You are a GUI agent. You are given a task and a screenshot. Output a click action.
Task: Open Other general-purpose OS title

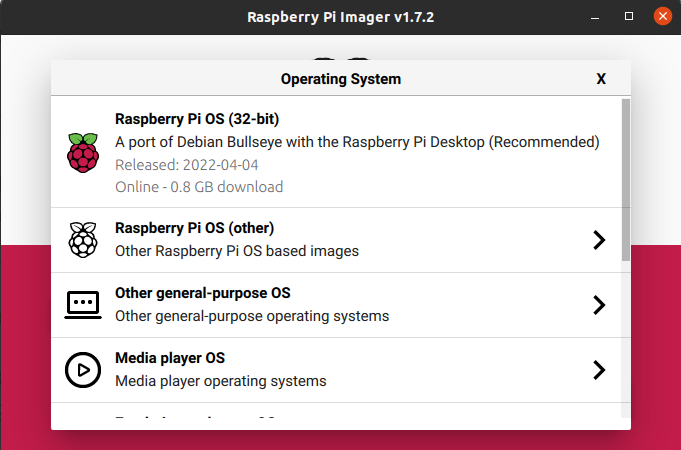click(x=203, y=293)
